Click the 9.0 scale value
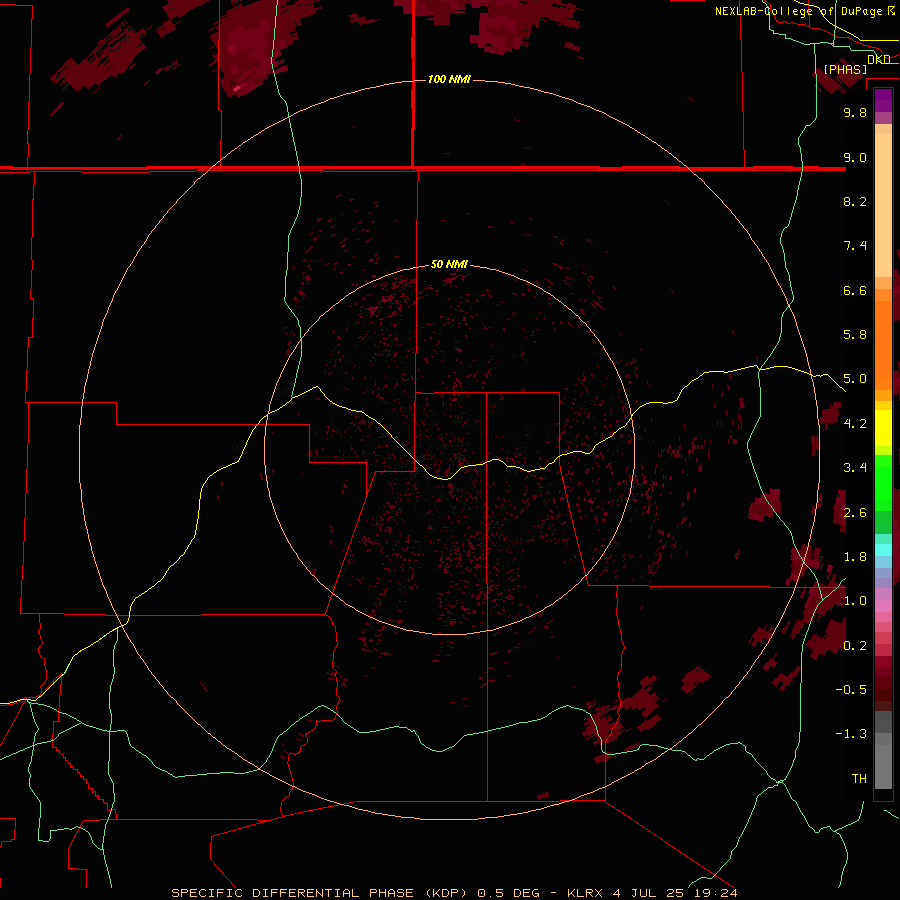The image size is (900, 900). pyautogui.click(x=855, y=157)
